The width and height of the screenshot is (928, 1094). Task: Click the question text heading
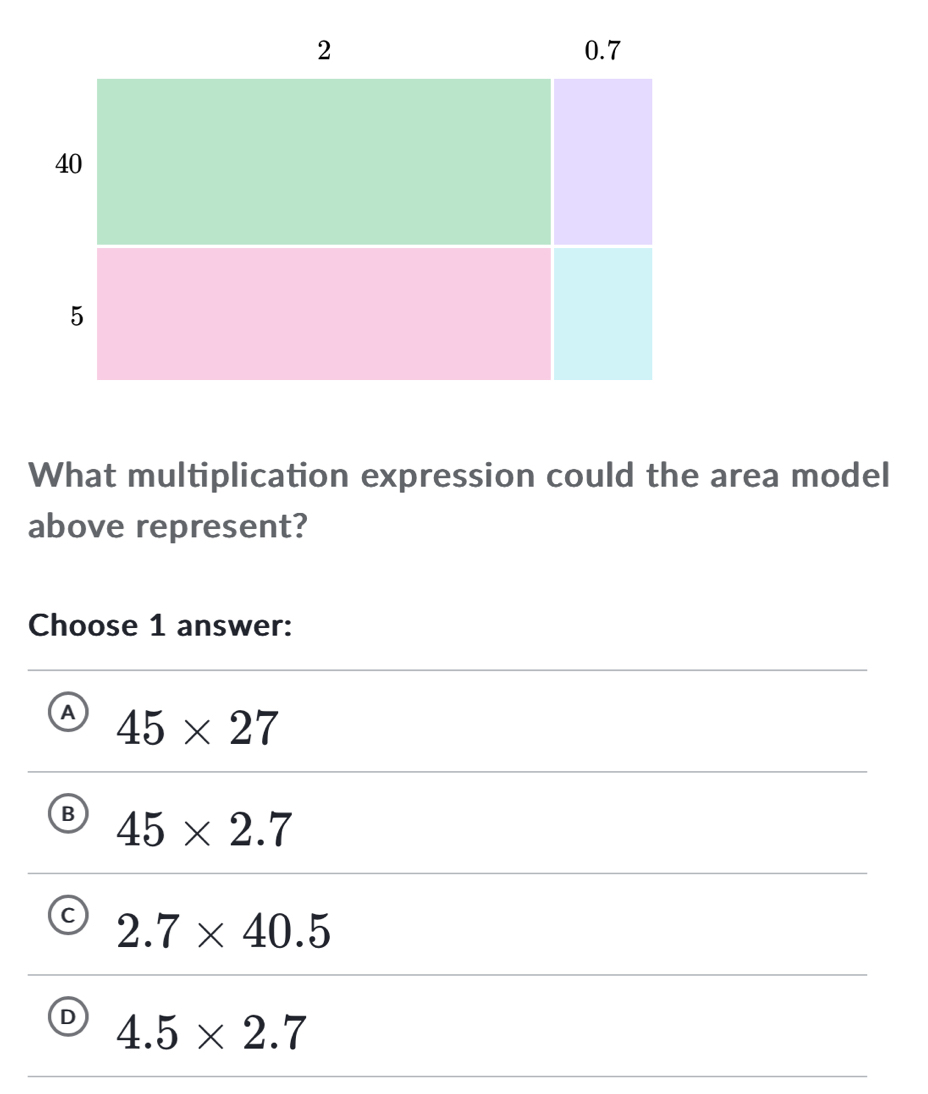458,499
